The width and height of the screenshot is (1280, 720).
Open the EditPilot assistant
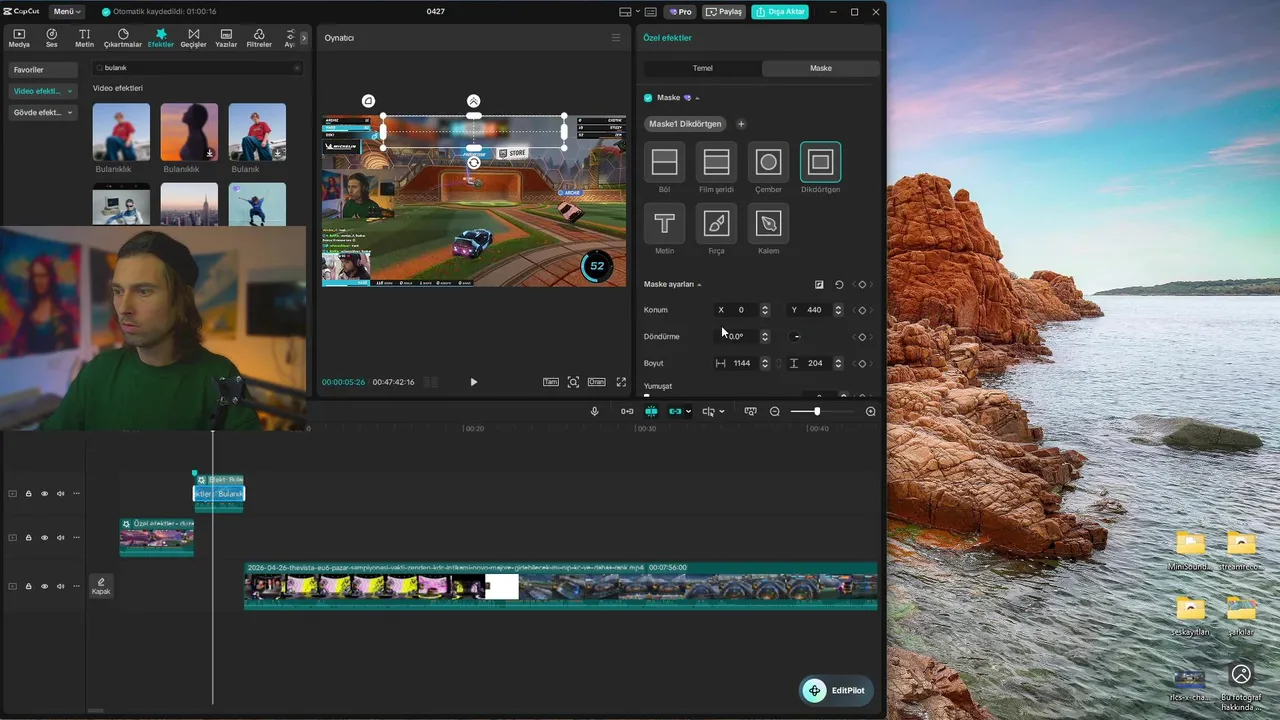837,690
